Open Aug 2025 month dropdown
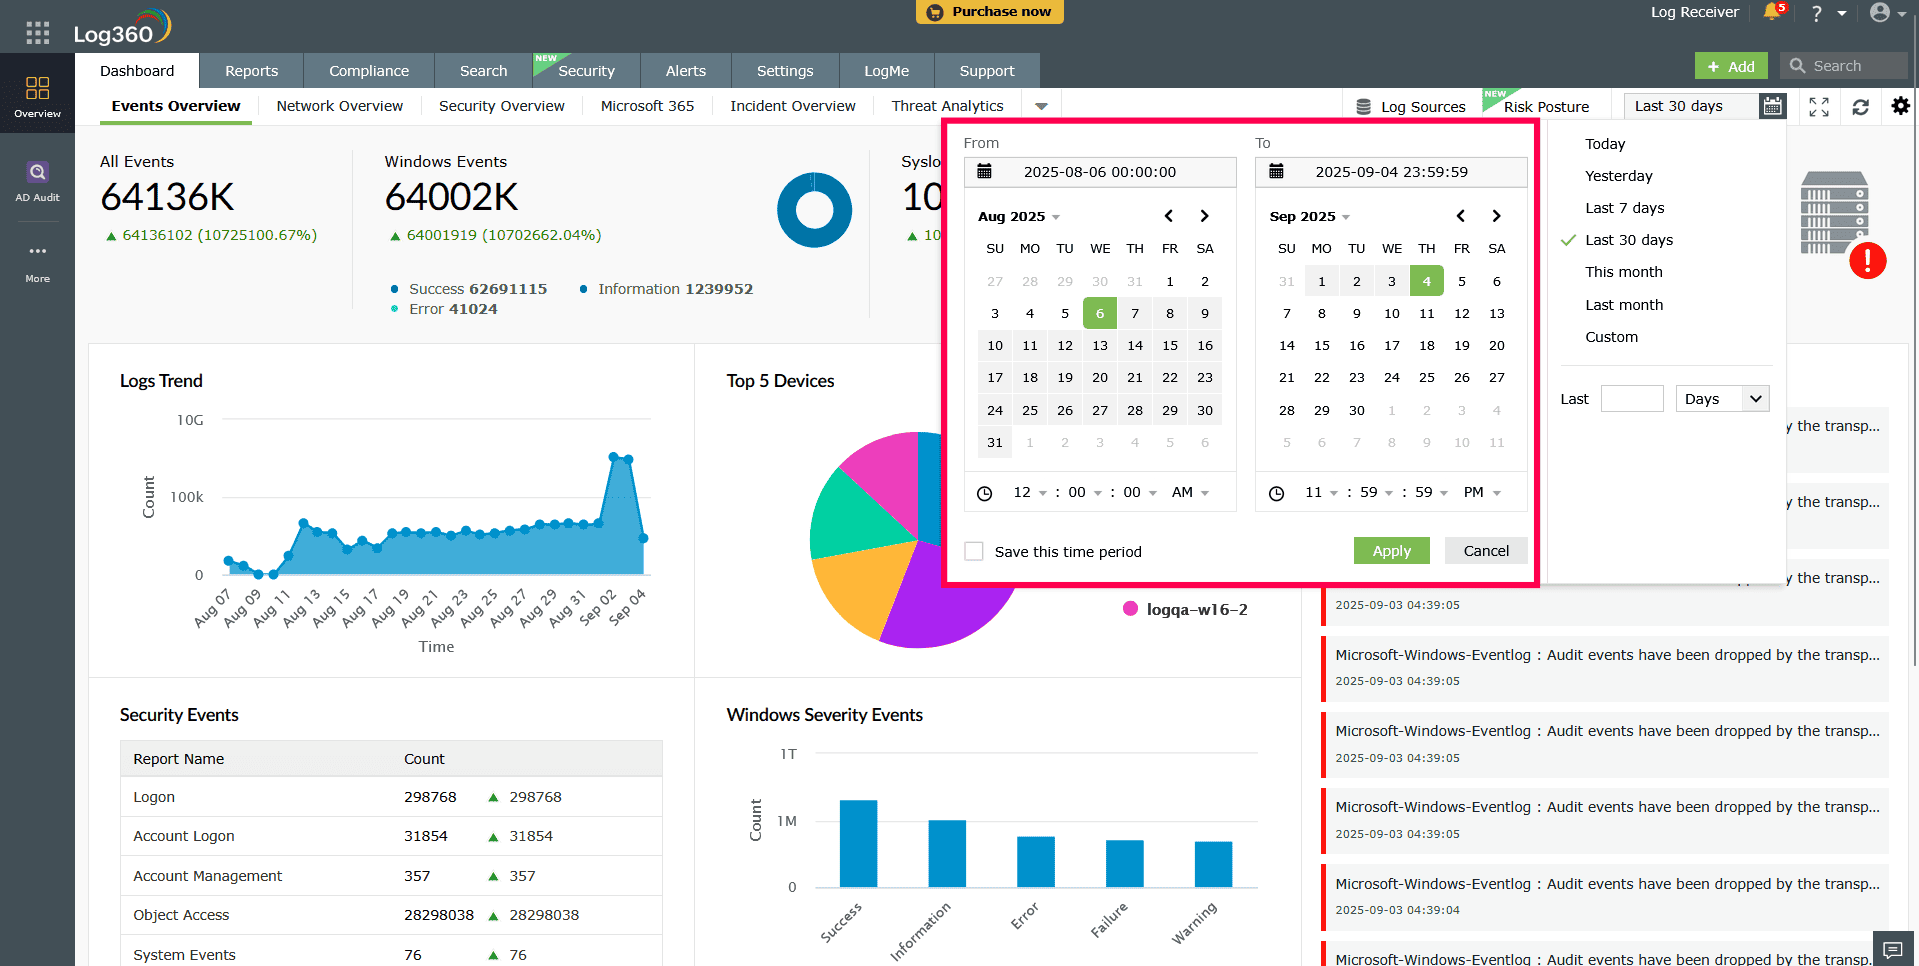This screenshot has height=966, width=1919. coord(1019,216)
